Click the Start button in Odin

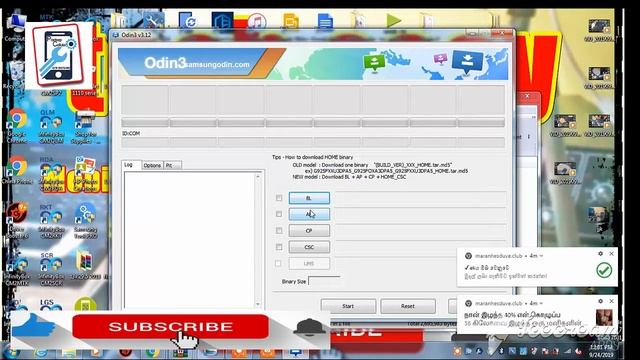coord(348,306)
